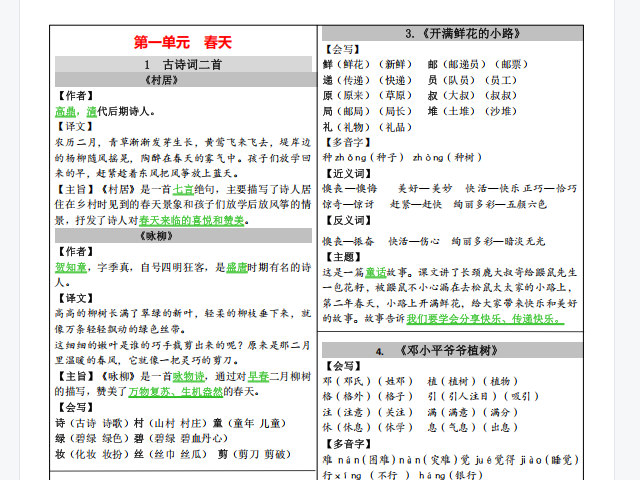
Task: Click the green underlined name 贺知章
Action: (71, 268)
